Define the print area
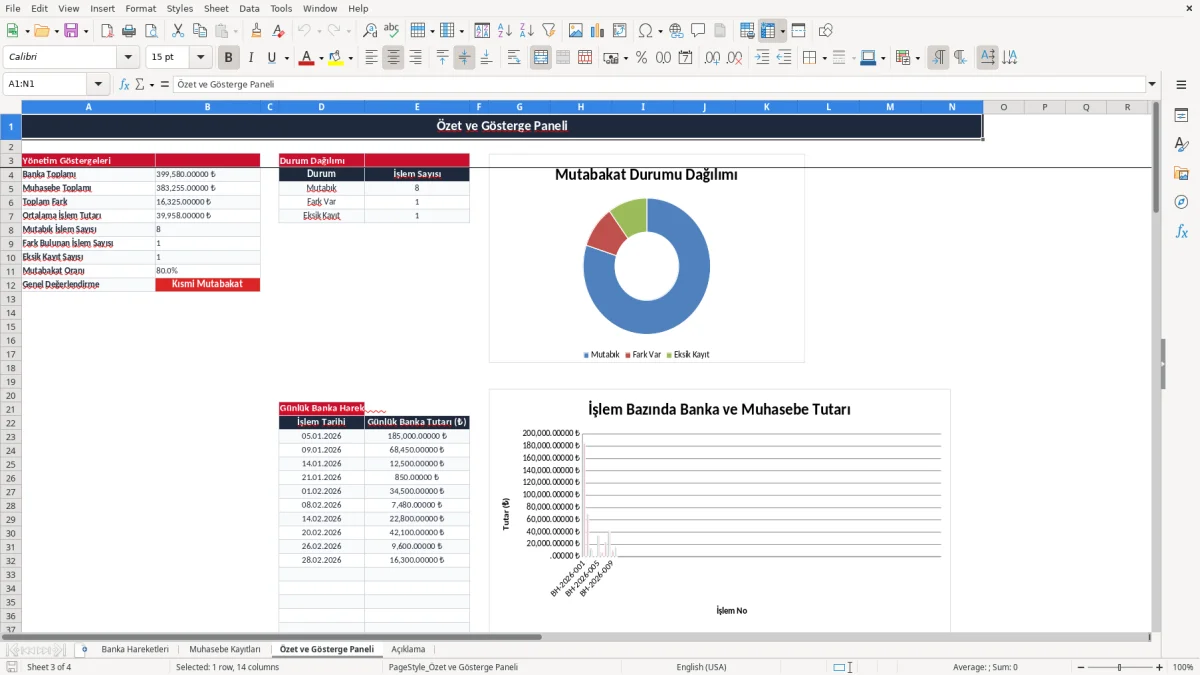 748,31
